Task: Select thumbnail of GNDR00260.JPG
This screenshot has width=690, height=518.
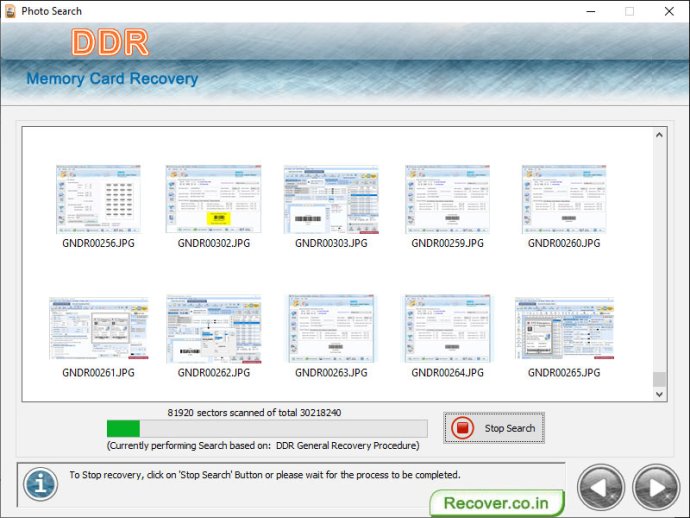Action: (564, 199)
